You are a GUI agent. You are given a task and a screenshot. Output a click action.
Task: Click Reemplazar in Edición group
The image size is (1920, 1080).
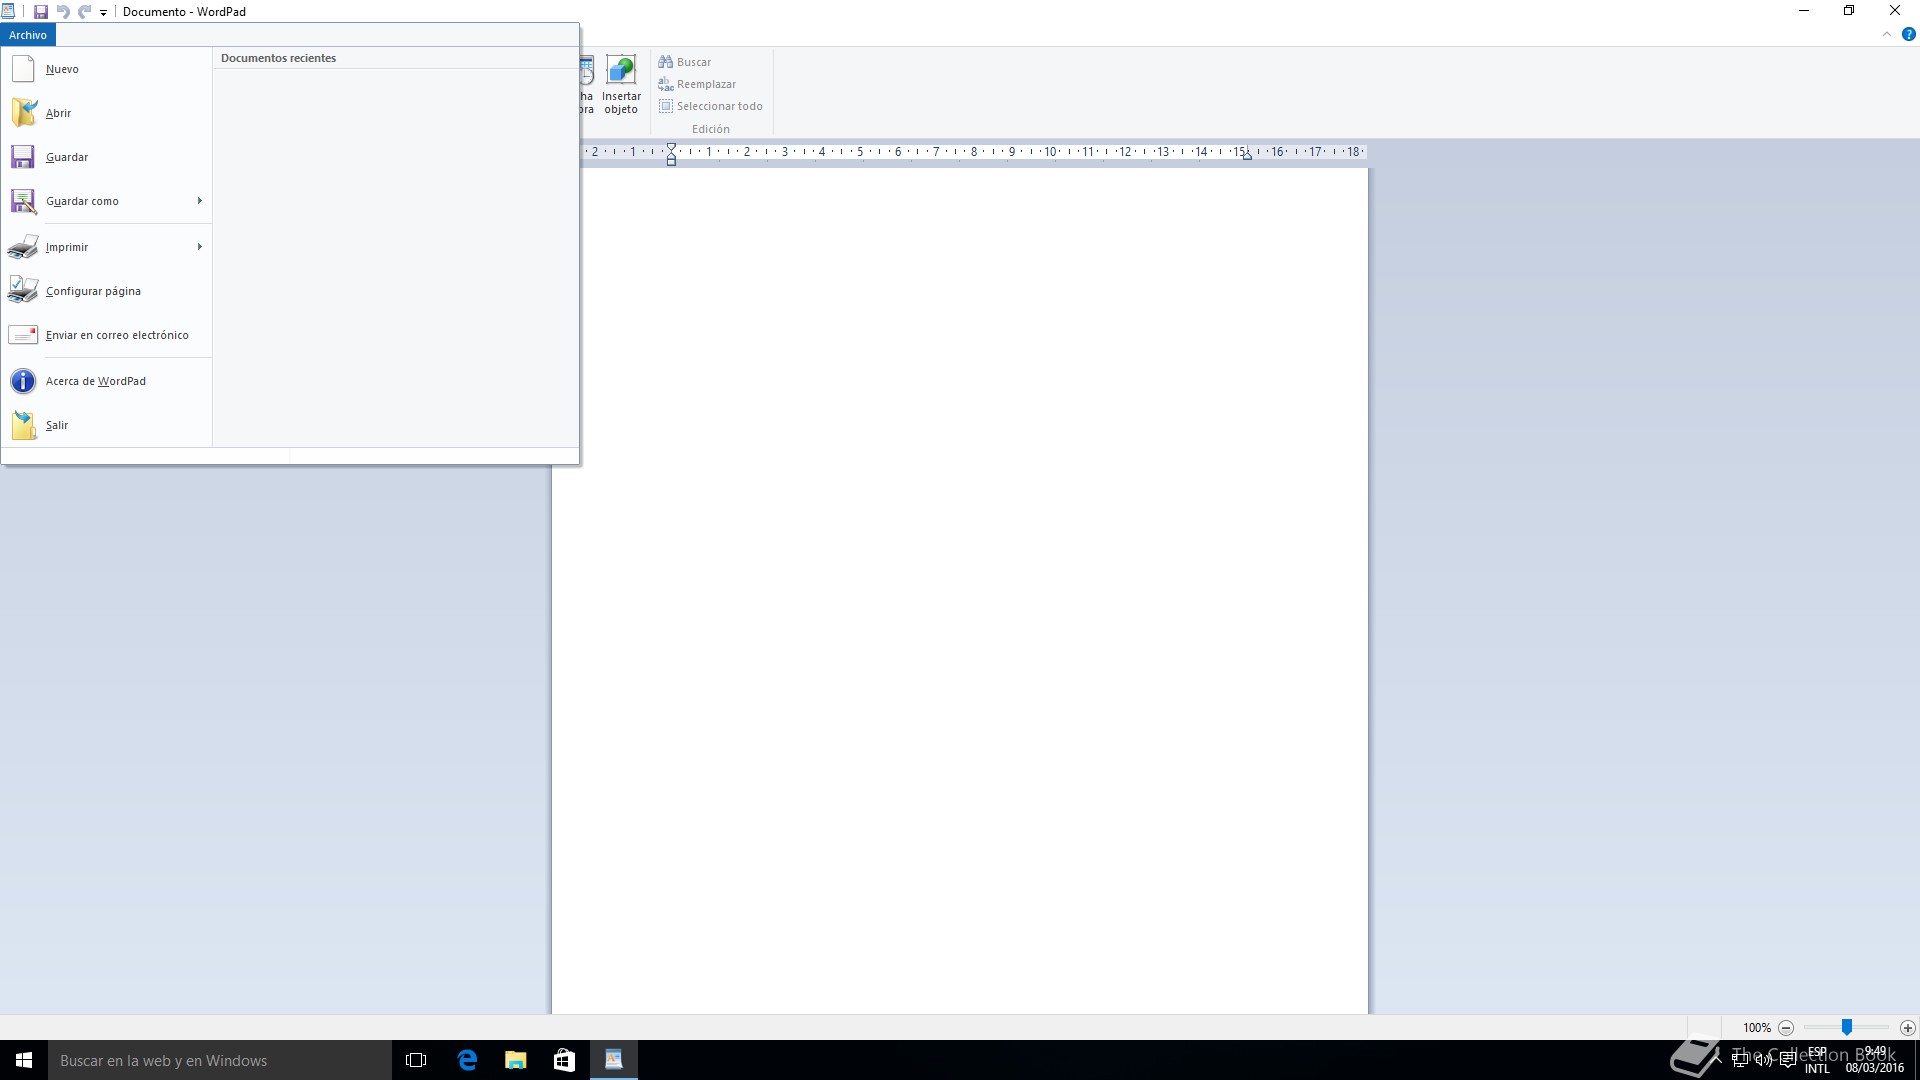tap(697, 84)
